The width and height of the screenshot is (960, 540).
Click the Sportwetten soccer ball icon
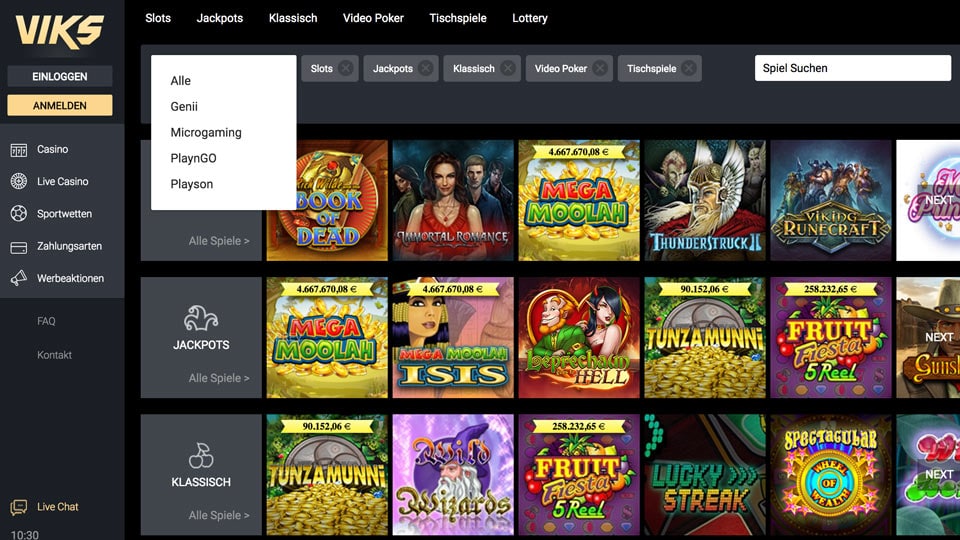(x=19, y=214)
